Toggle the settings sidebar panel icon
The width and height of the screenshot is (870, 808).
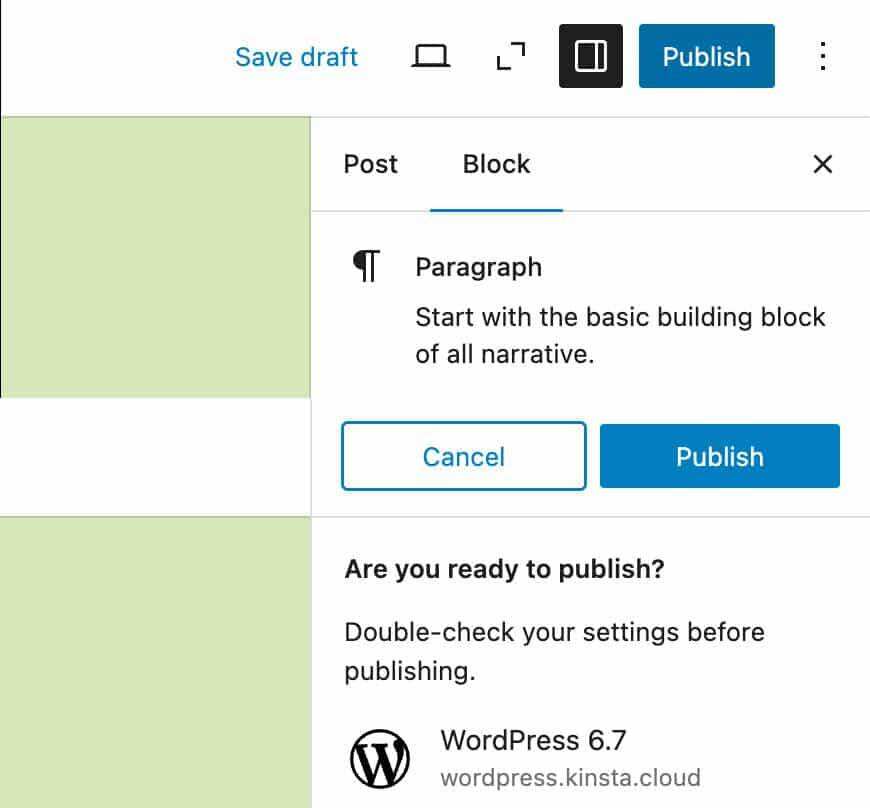[591, 57]
